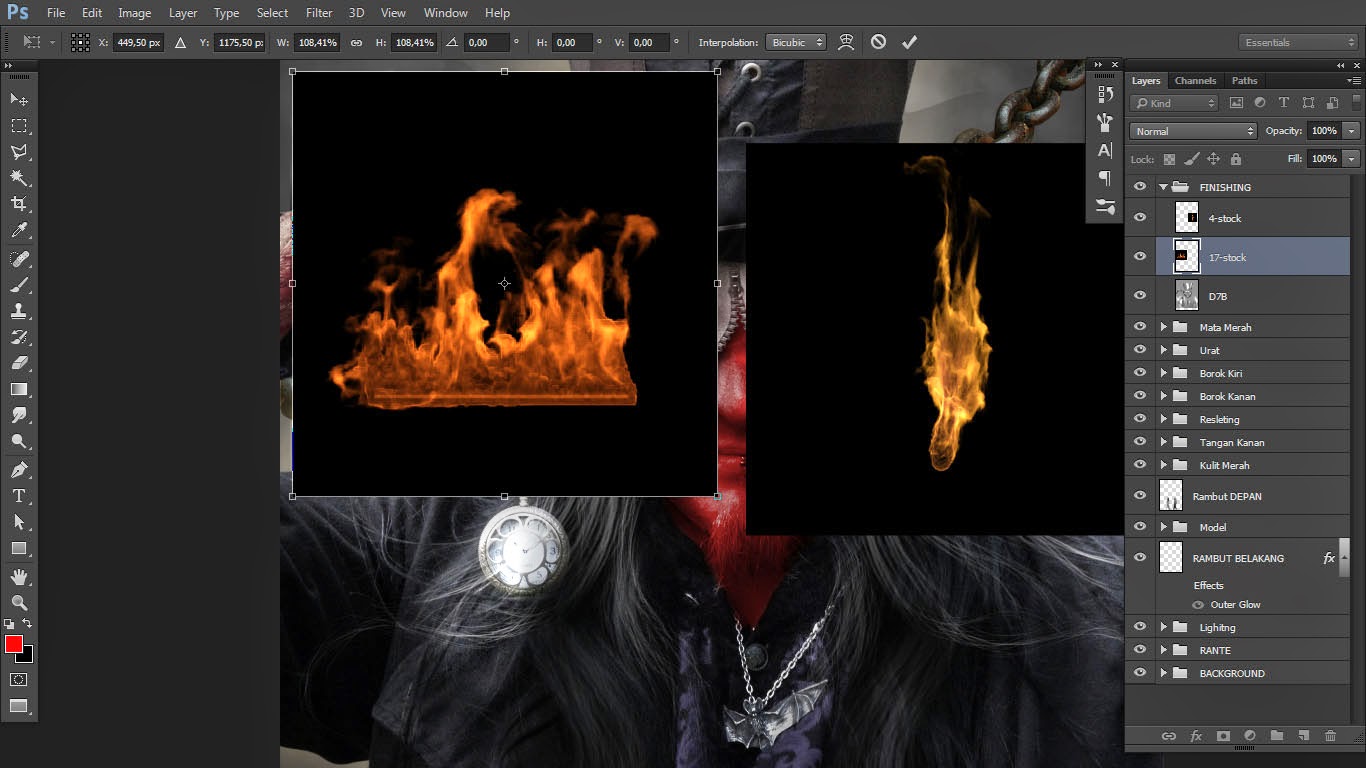The image size is (1366, 768).
Task: Switch to the Channels tab
Action: pyautogui.click(x=1195, y=81)
